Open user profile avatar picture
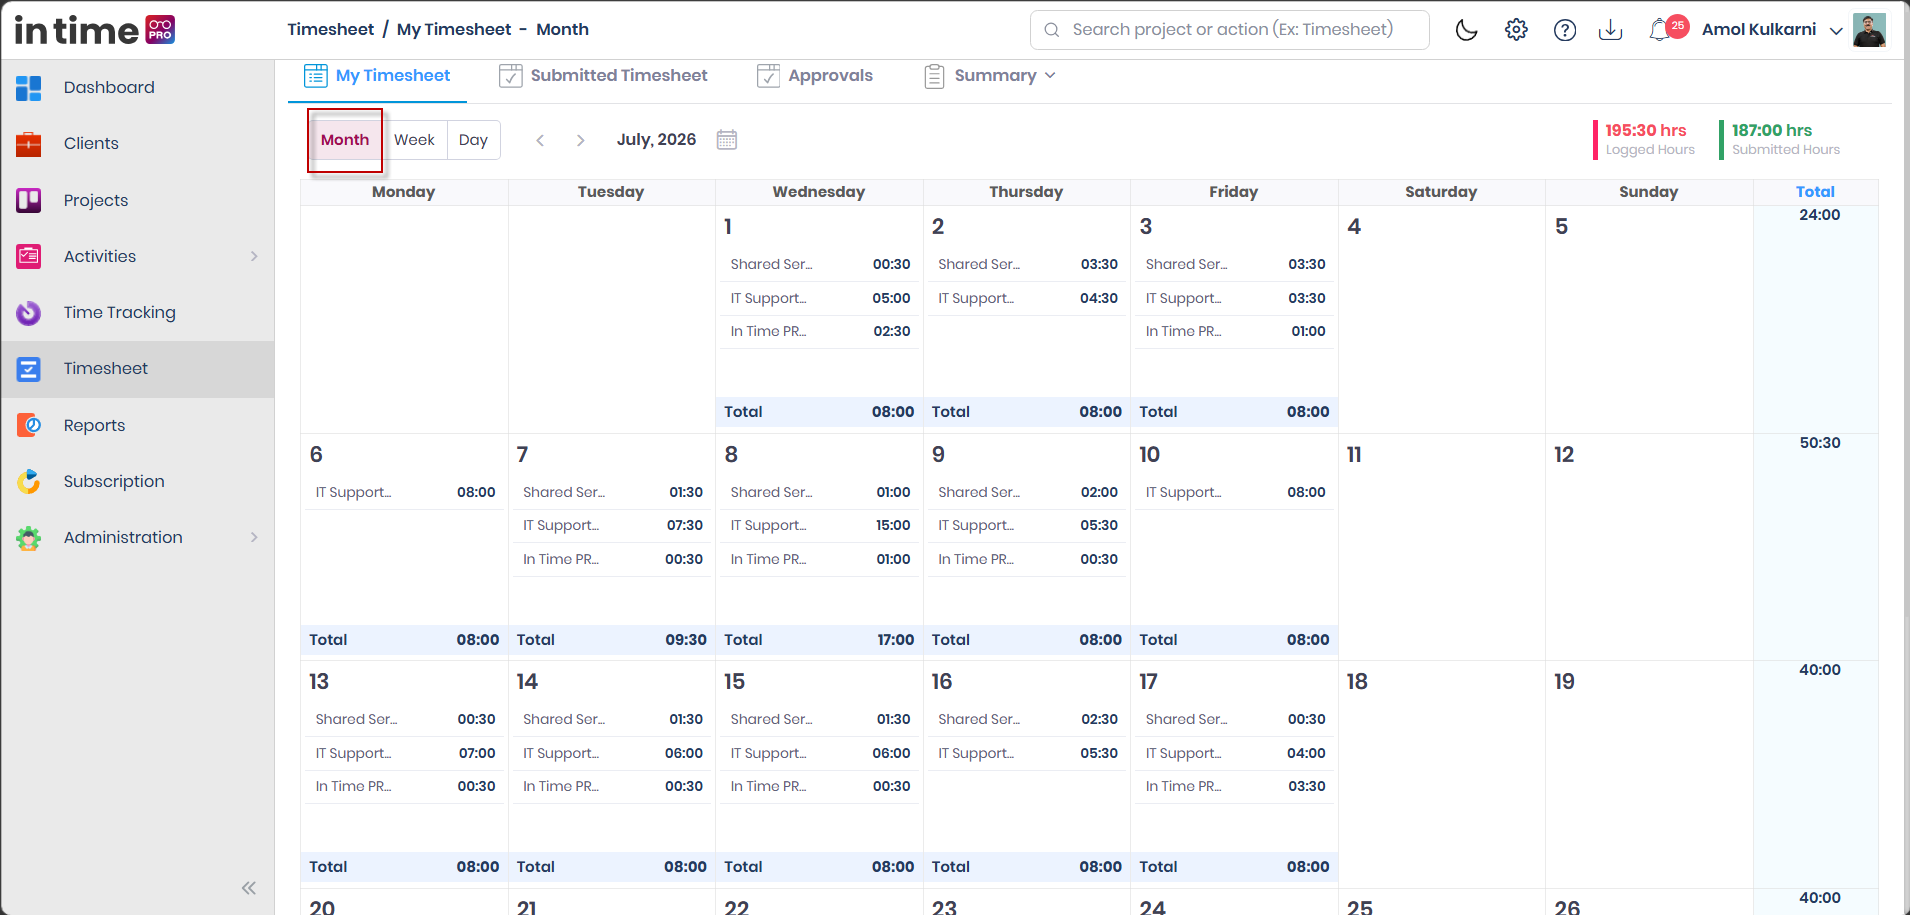Image resolution: width=1910 pixels, height=915 pixels. [1869, 30]
